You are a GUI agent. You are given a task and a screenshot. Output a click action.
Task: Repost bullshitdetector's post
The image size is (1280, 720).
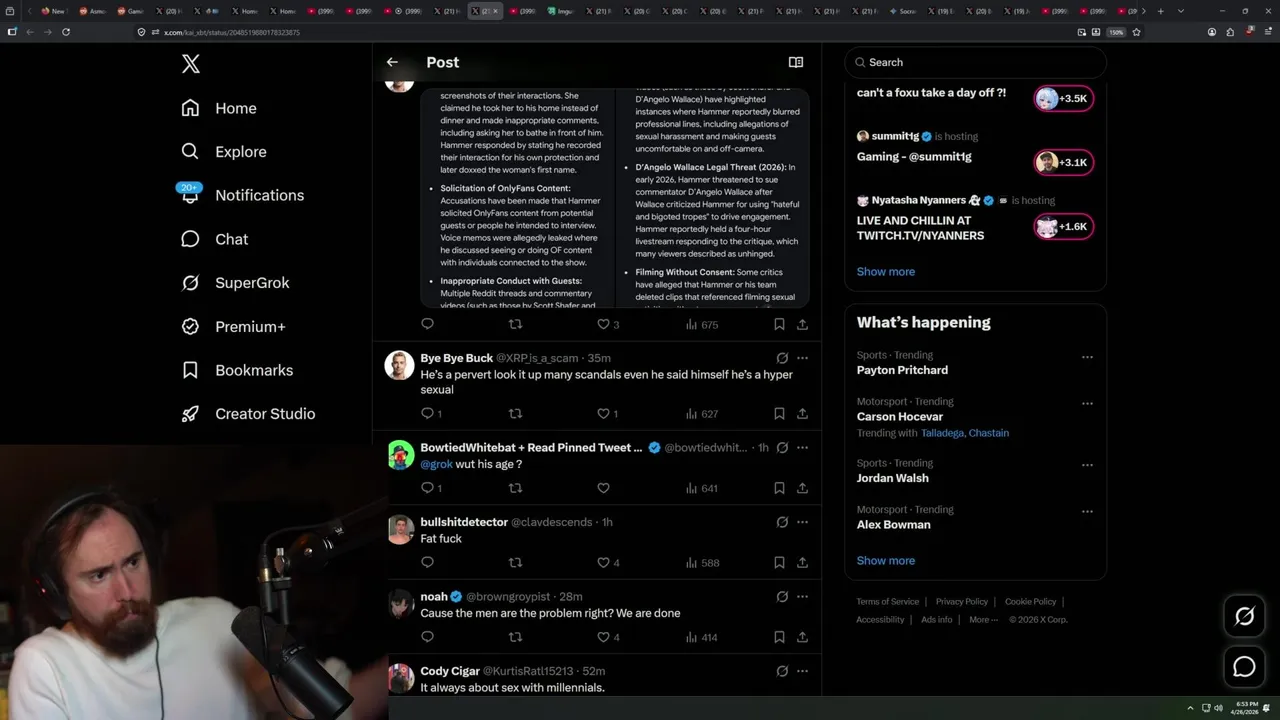pos(516,562)
